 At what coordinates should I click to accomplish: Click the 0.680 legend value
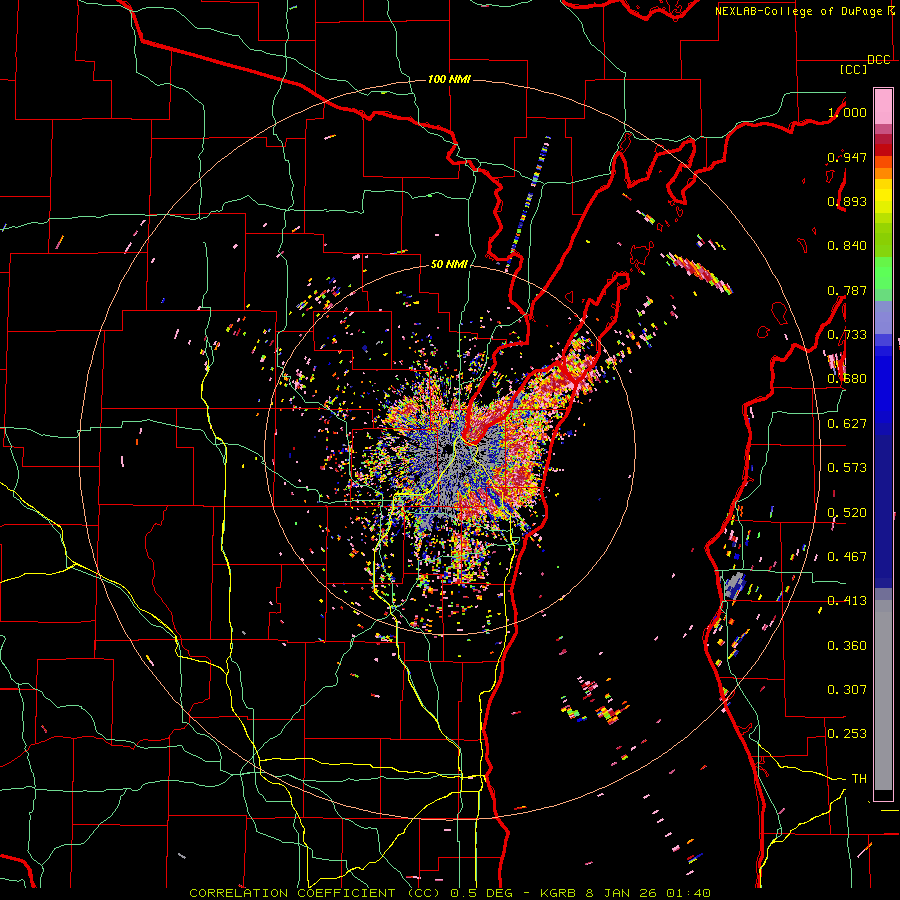[847, 379]
